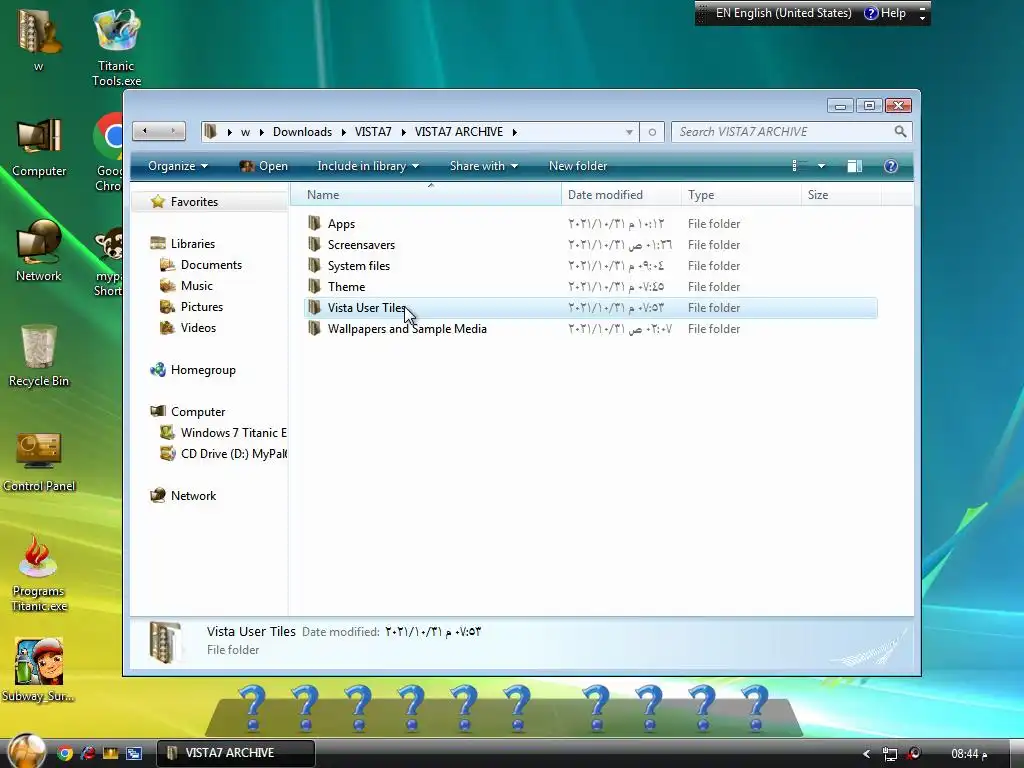Viewport: 1024px width, 768px height.
Task: Sort by the Date modified column
Action: pyautogui.click(x=621, y=195)
